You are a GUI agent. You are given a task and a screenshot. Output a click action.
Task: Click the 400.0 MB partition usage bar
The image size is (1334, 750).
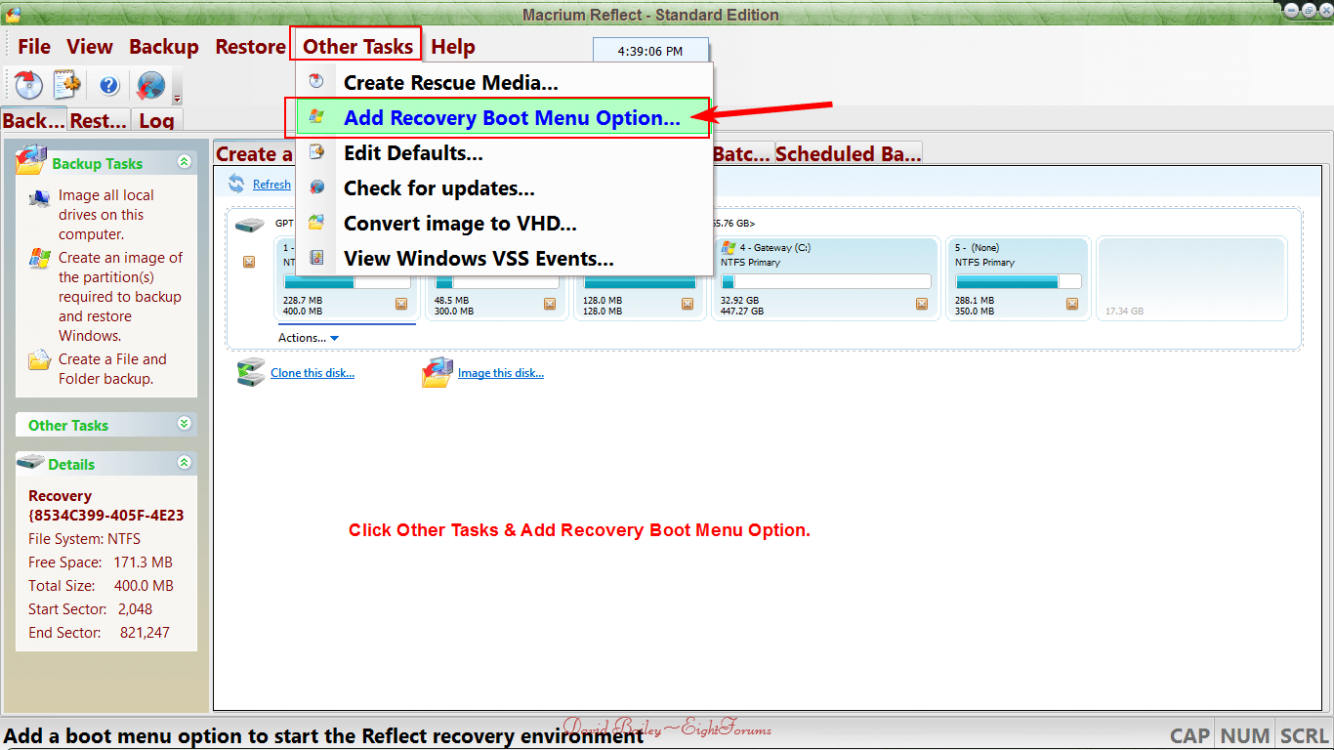[x=346, y=282]
